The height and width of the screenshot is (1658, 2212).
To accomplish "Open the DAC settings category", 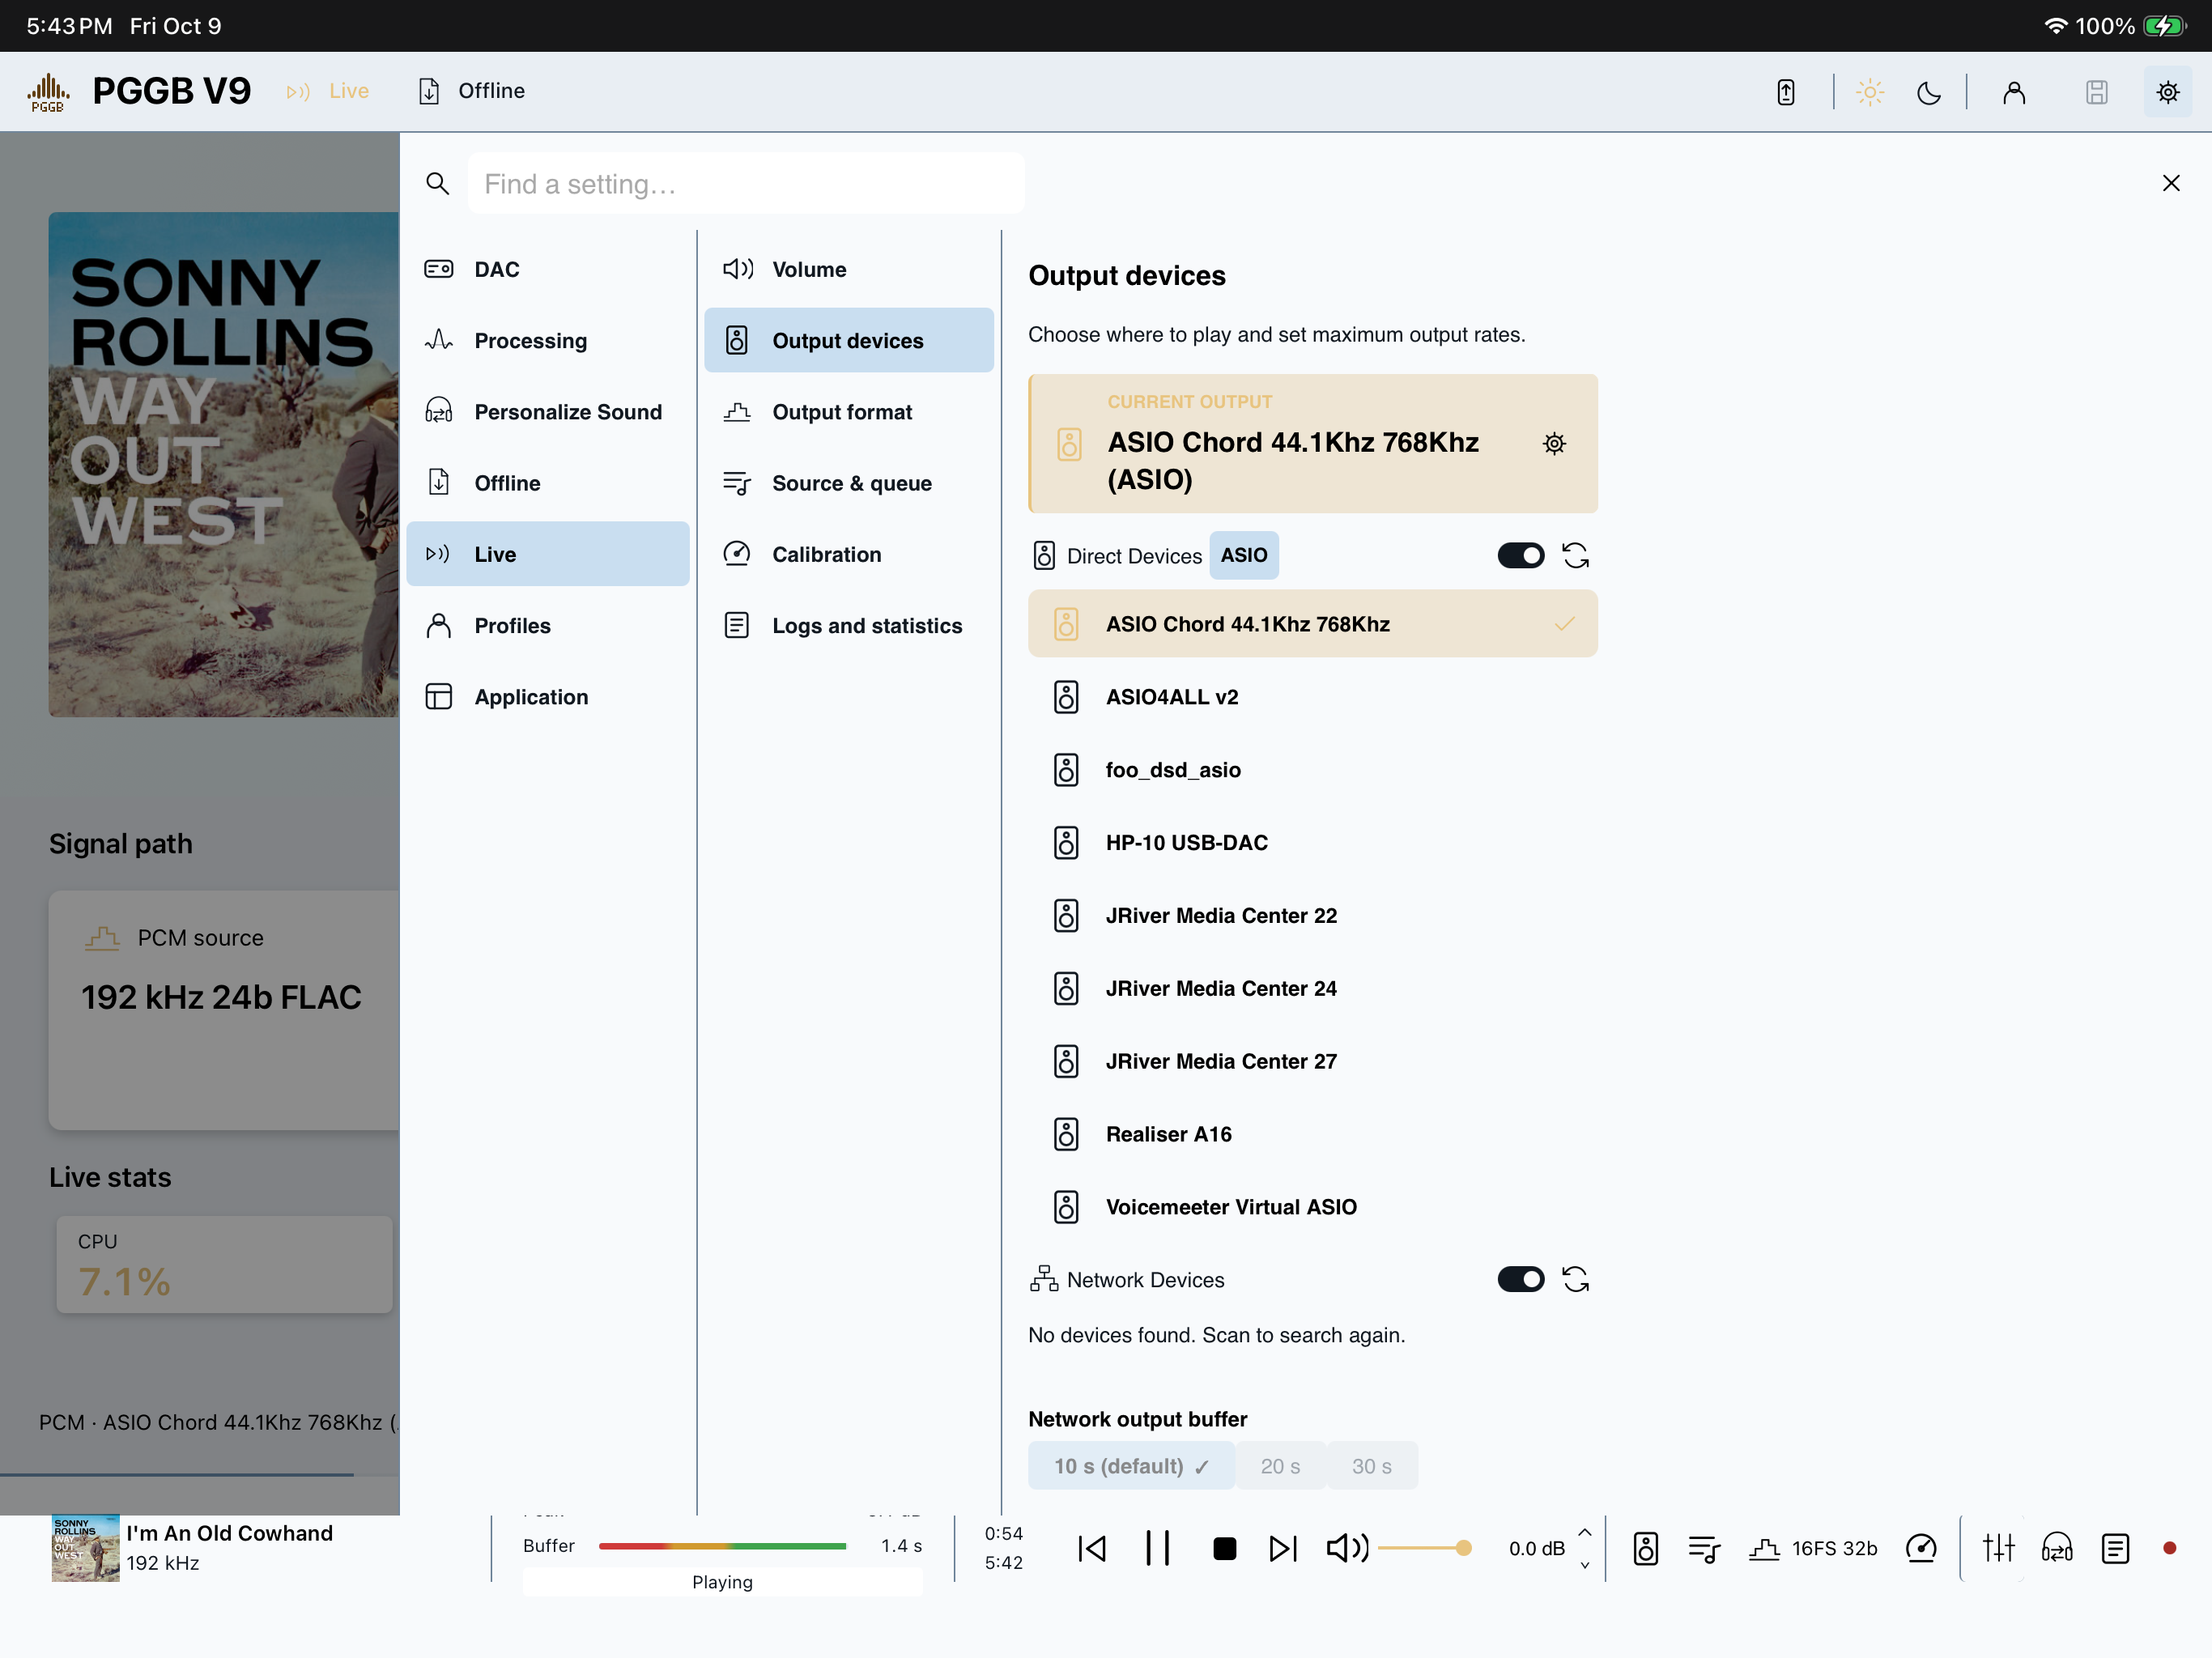I will coord(548,270).
